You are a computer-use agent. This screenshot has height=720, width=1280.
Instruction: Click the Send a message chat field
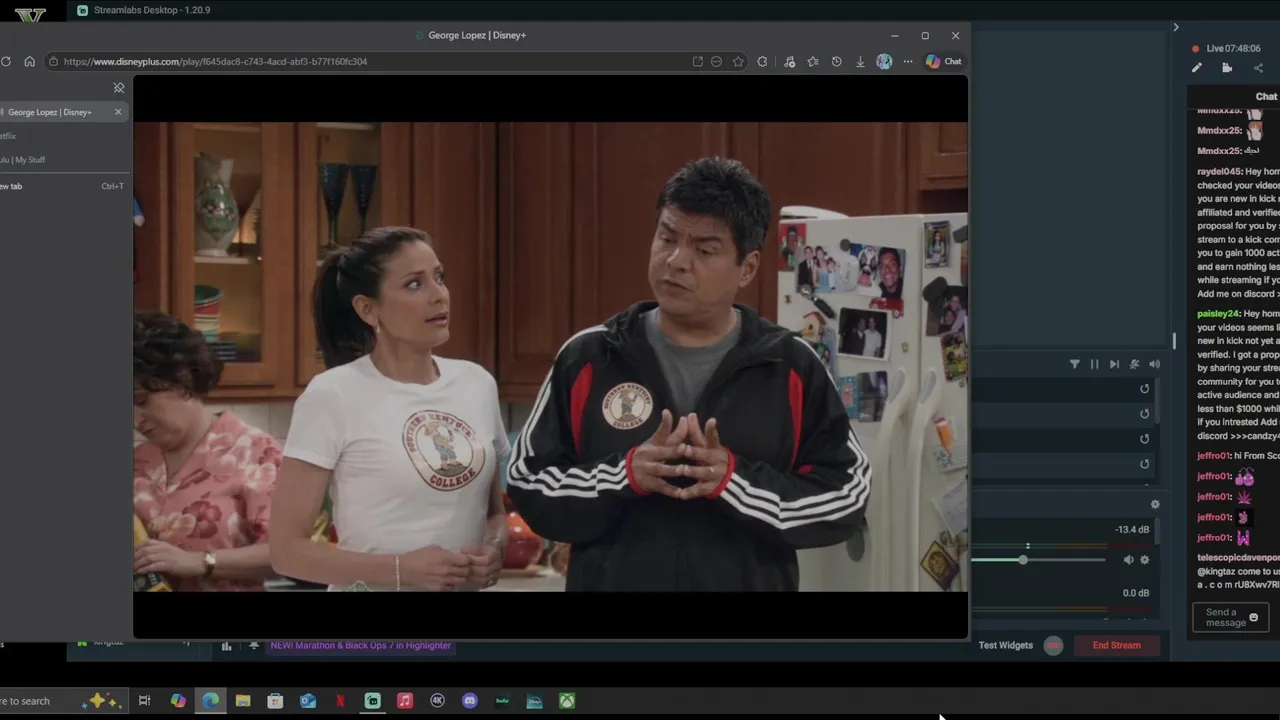click(x=1230, y=618)
